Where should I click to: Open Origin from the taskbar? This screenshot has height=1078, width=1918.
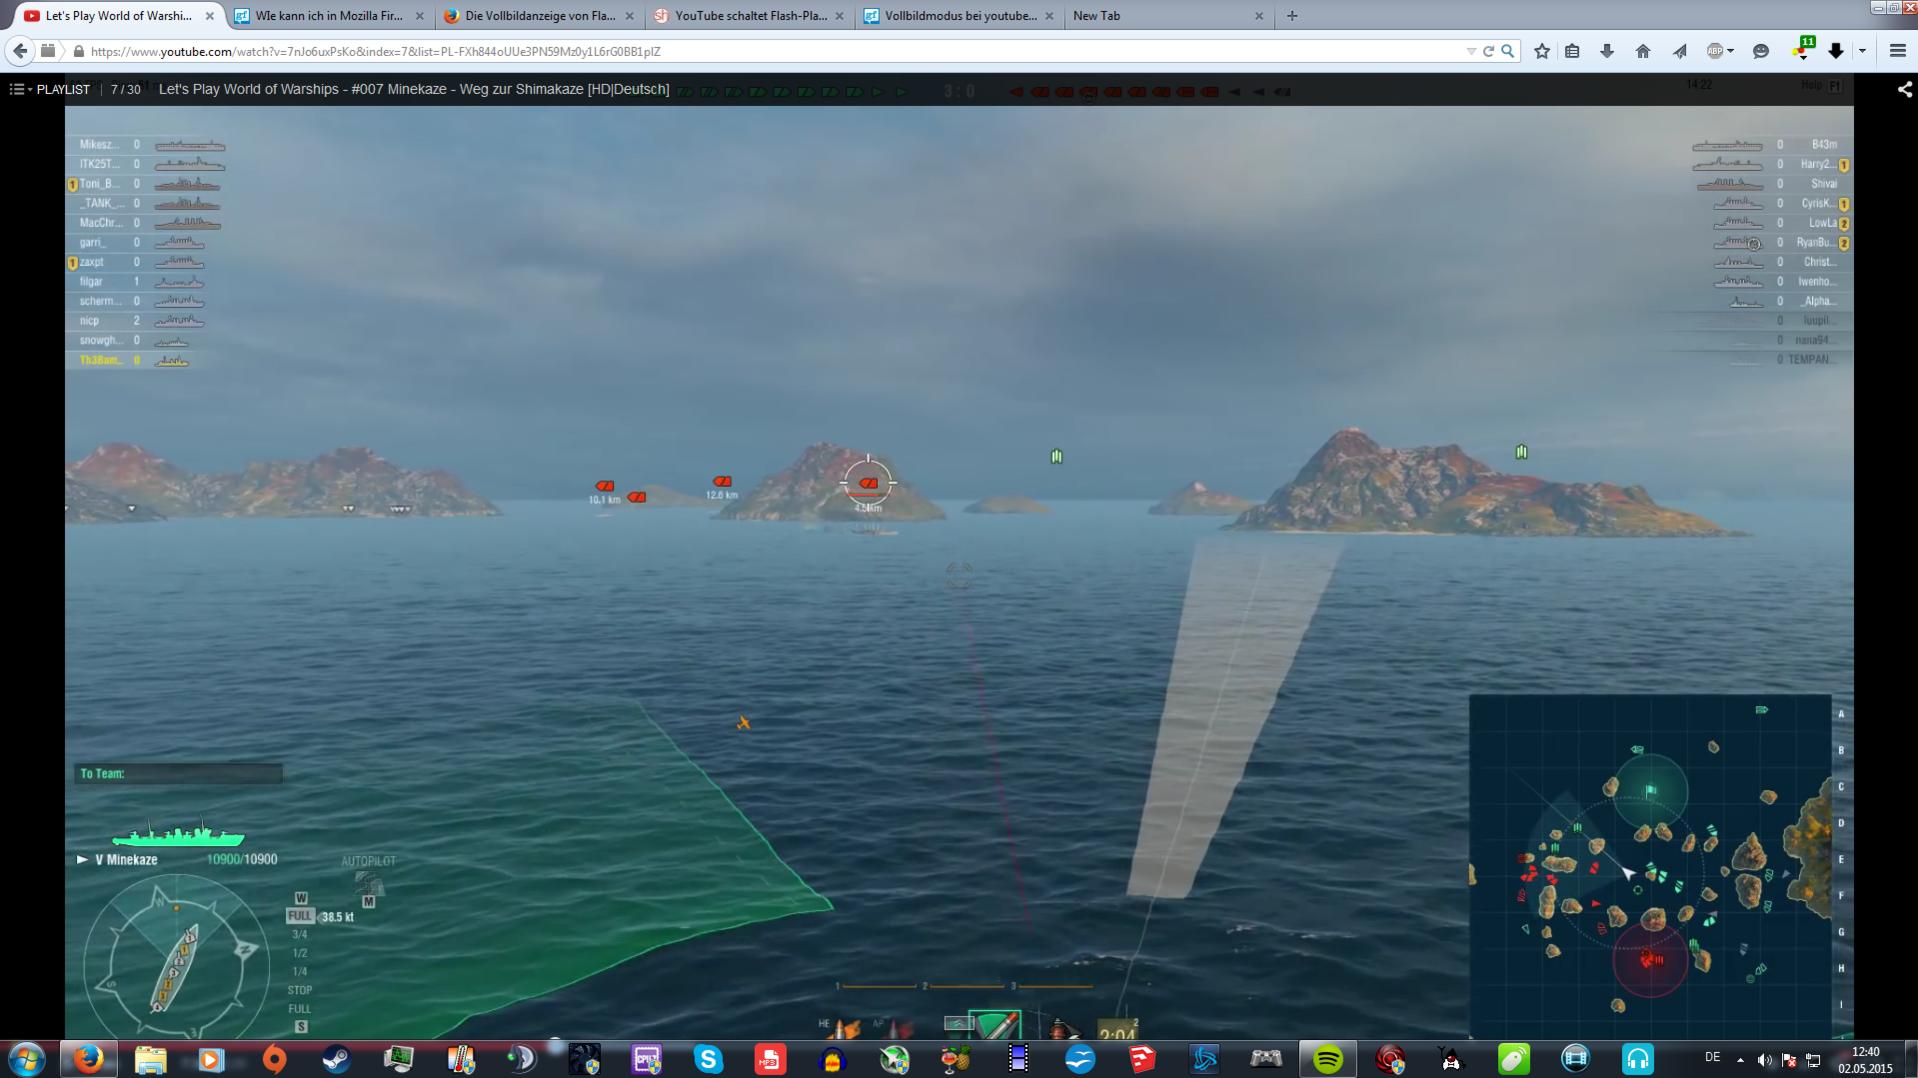coord(274,1059)
